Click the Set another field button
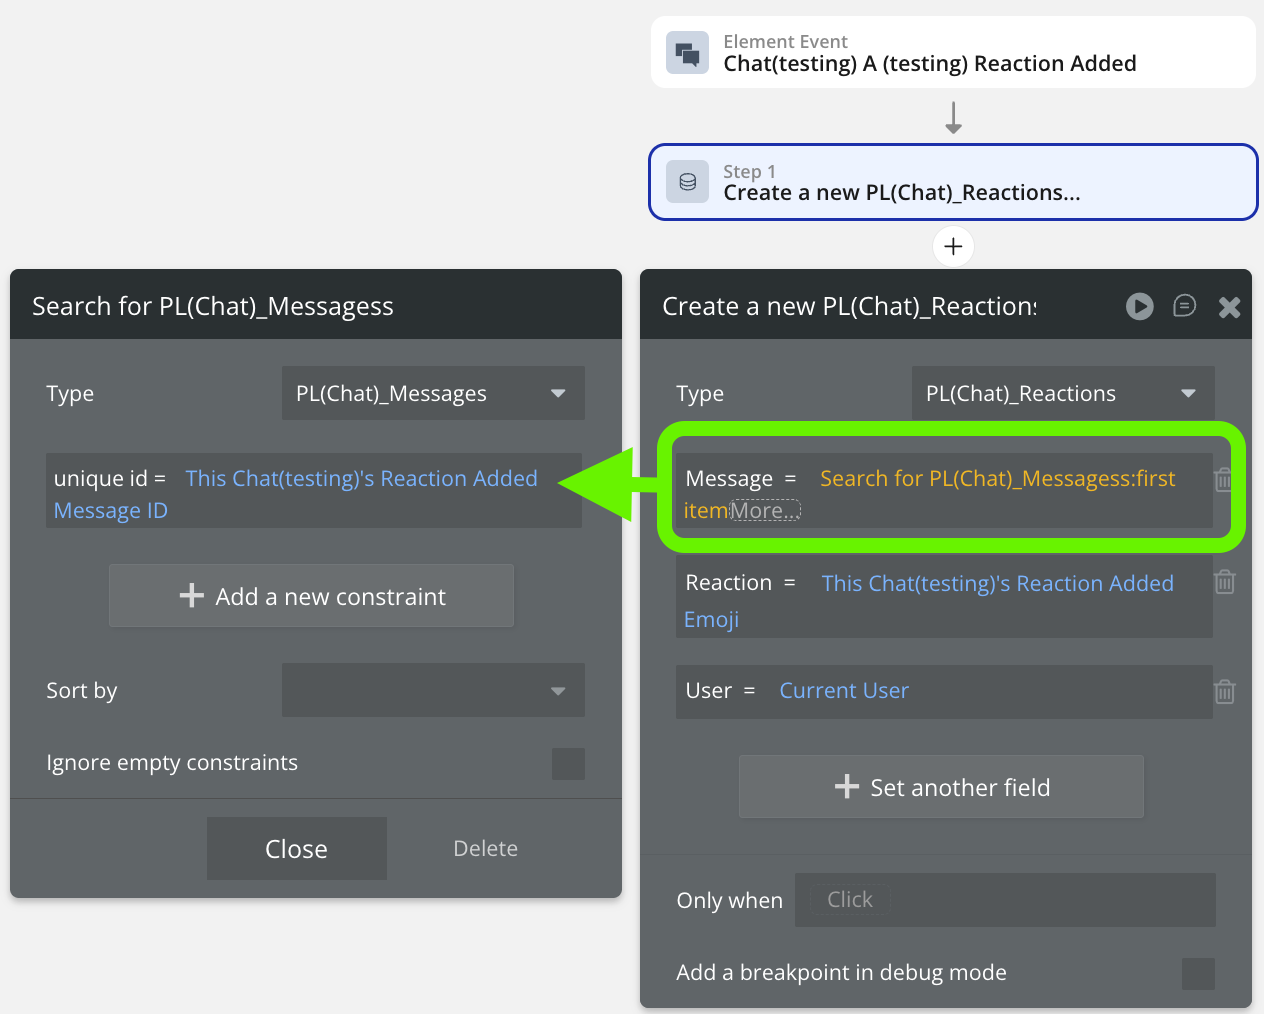 coord(941,787)
